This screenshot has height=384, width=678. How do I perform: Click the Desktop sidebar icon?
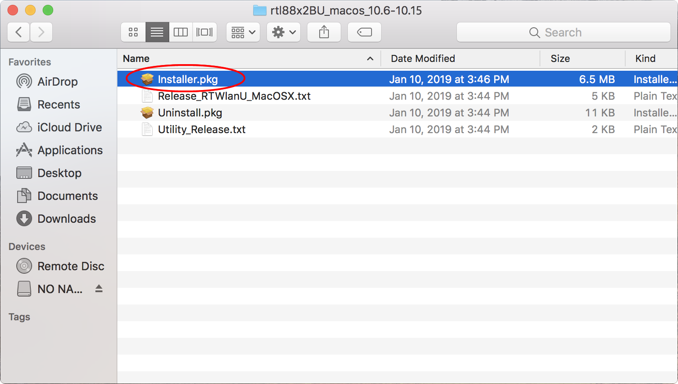point(24,173)
